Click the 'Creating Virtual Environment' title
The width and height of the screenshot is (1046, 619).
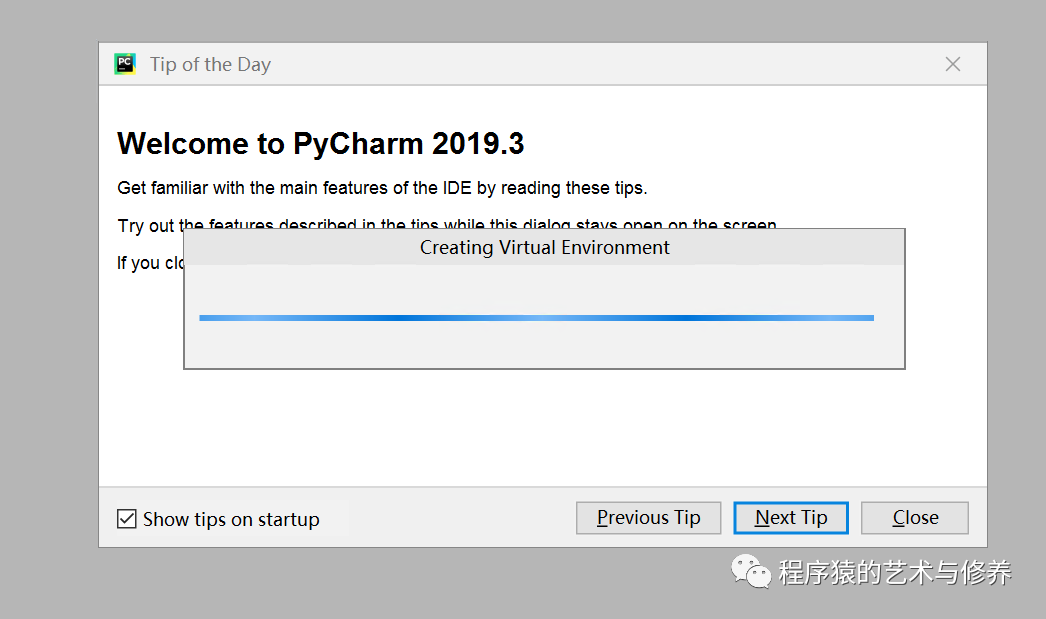pos(544,247)
